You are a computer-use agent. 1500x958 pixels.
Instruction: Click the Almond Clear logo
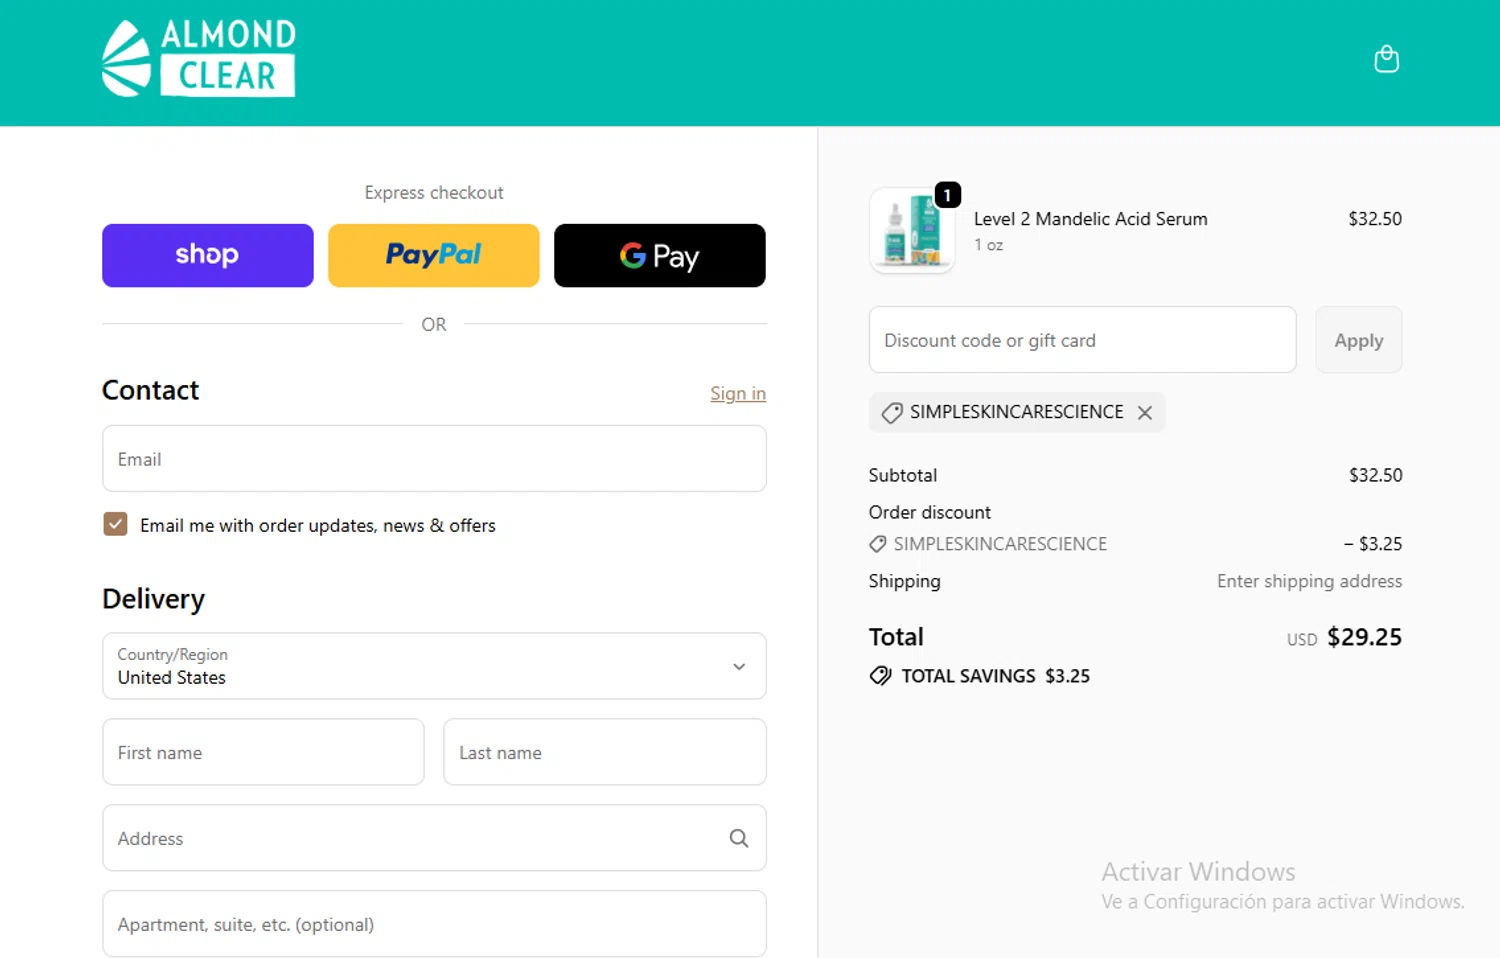point(199,58)
